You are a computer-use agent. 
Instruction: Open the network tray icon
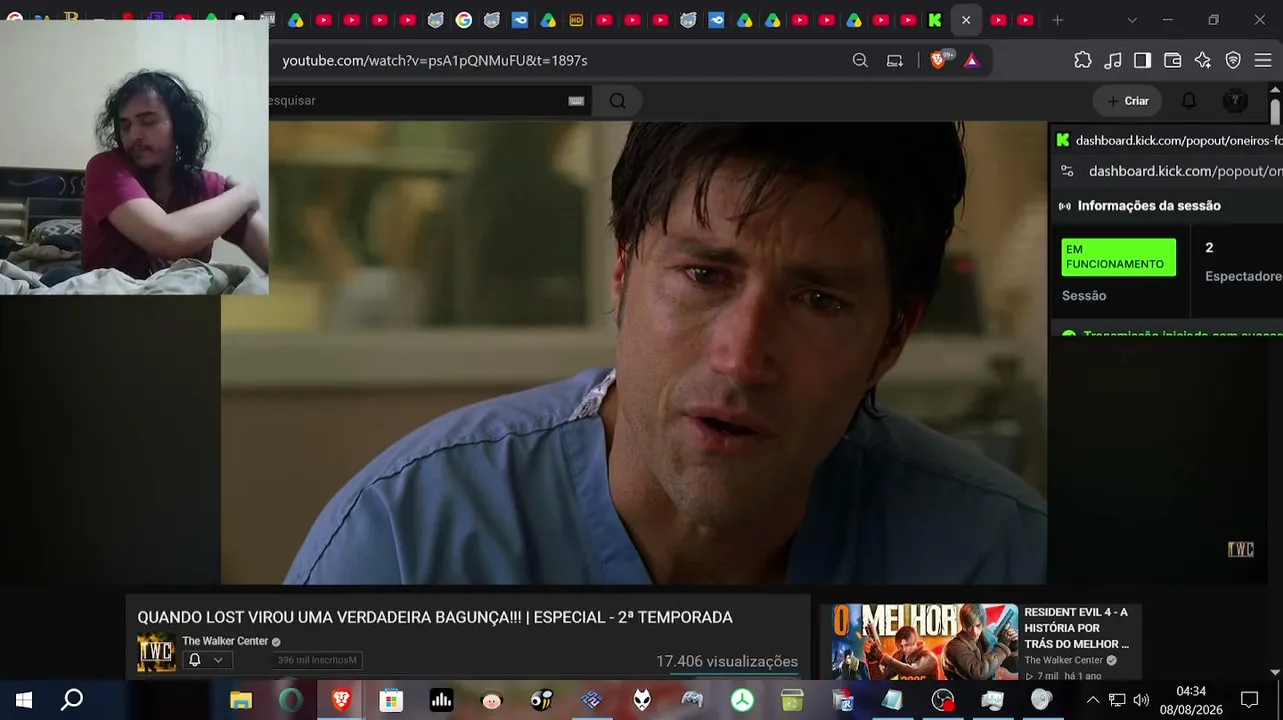point(1117,700)
